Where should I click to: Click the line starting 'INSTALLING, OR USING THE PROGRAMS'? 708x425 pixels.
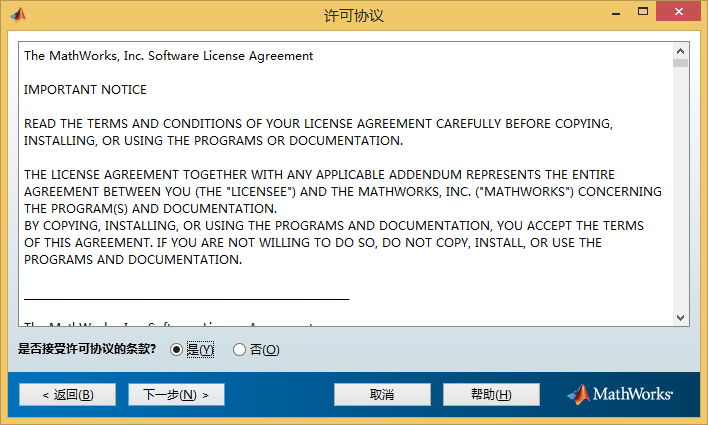coord(213,141)
